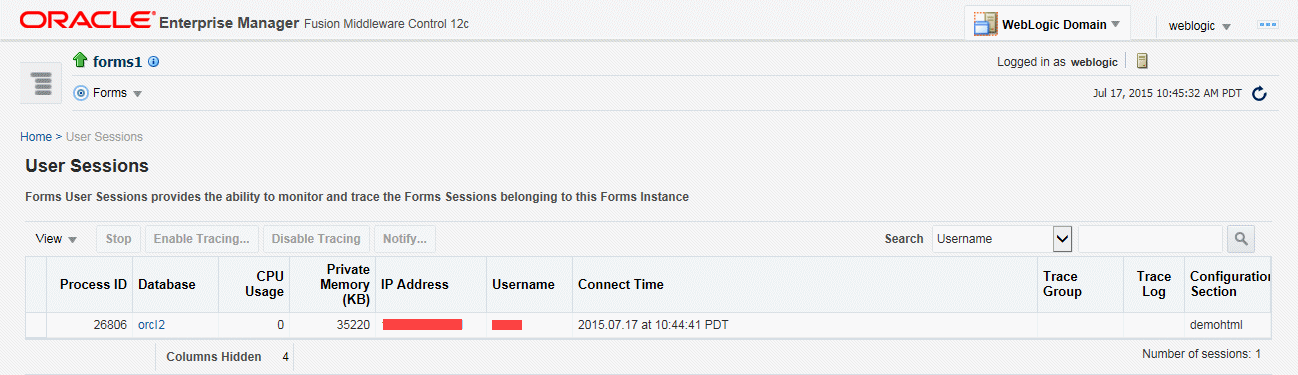Open the navigation tree icon beside forms1
This screenshot has height=375, width=1298.
41,82
